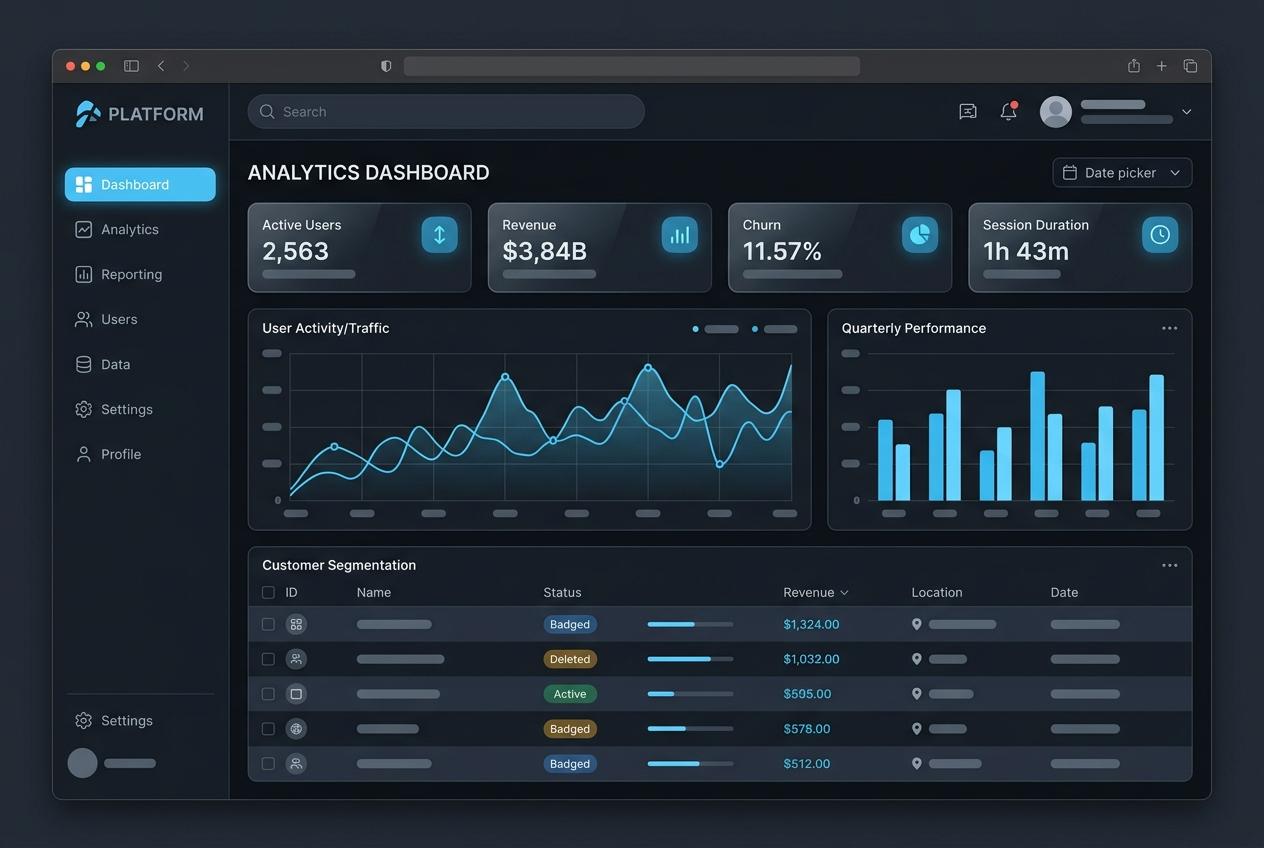Image resolution: width=1264 pixels, height=848 pixels.
Task: Click the people ID icon in $1,032.00 row
Action: point(296,659)
